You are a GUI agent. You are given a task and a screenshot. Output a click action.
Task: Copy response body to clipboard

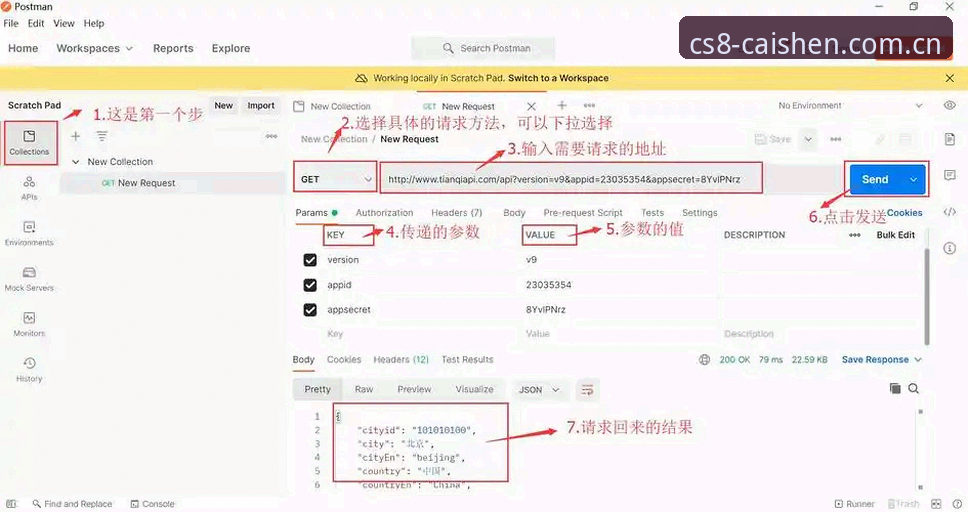(x=895, y=388)
